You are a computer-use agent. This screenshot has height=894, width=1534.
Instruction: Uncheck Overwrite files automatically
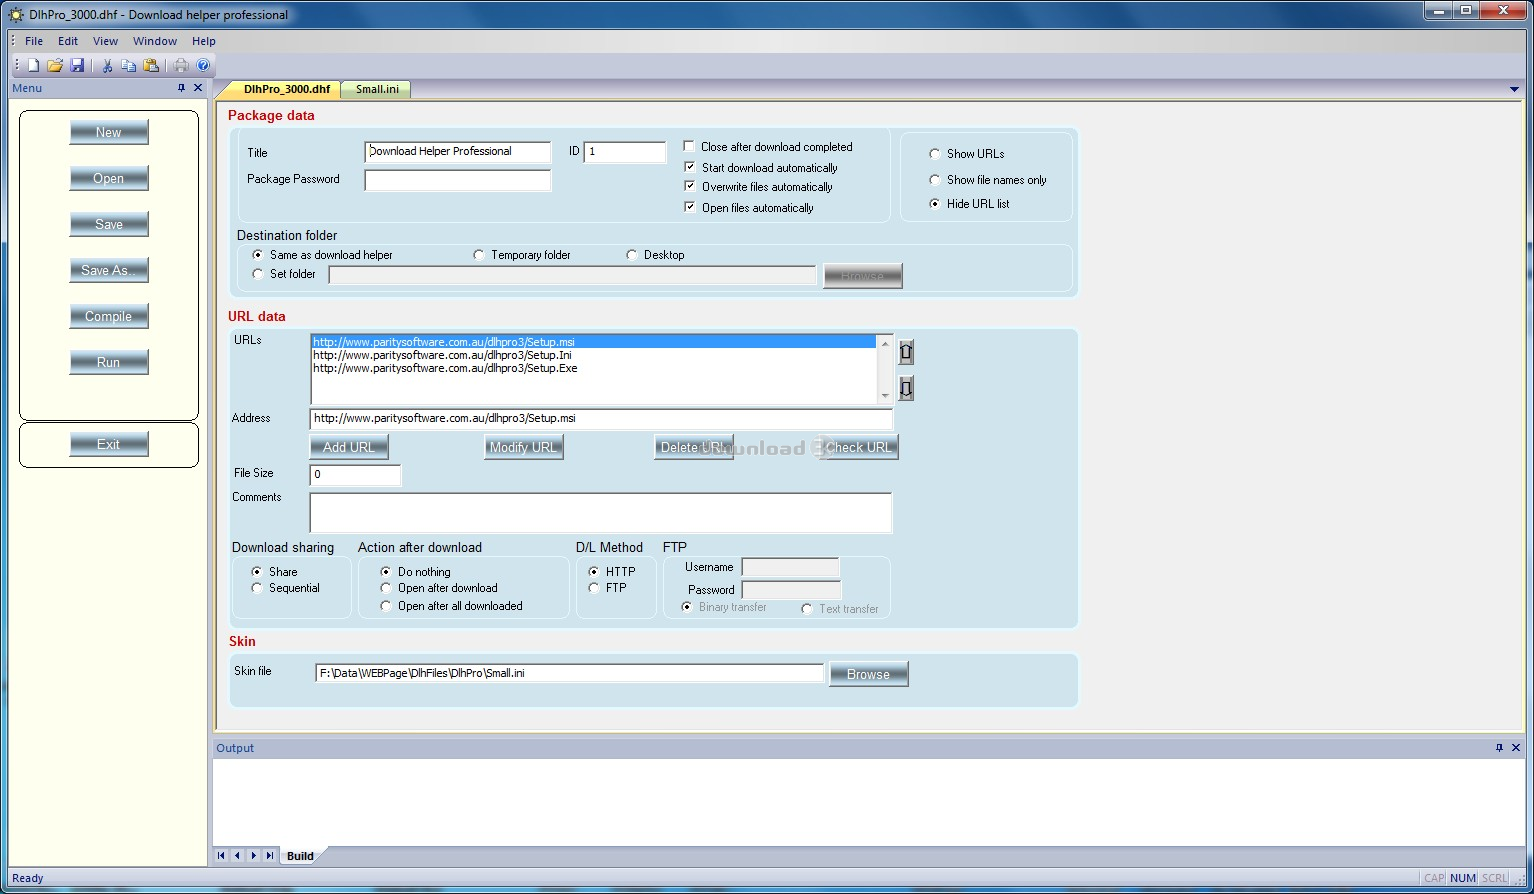pyautogui.click(x=689, y=186)
